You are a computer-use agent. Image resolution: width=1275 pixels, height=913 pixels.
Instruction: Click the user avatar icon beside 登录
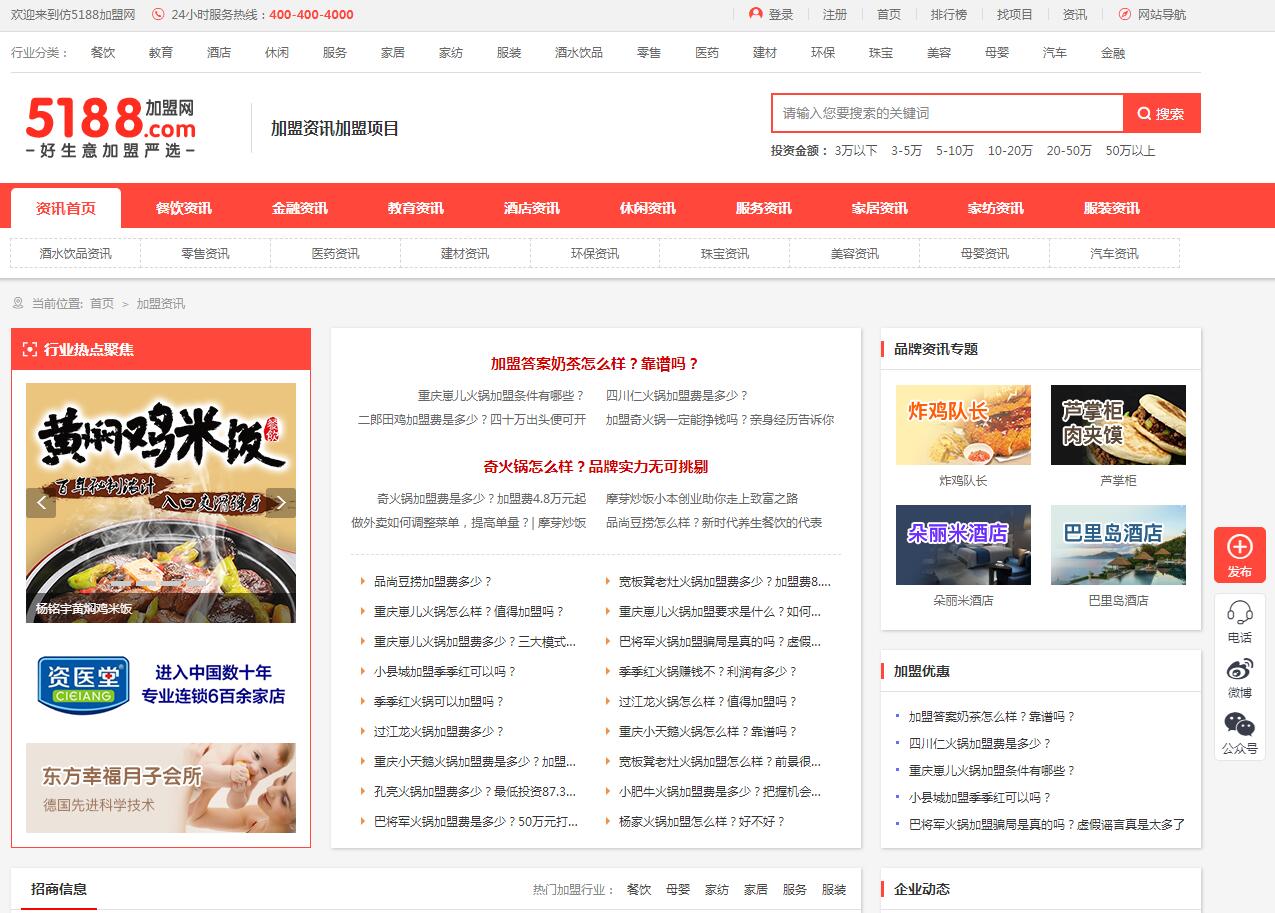pyautogui.click(x=755, y=14)
